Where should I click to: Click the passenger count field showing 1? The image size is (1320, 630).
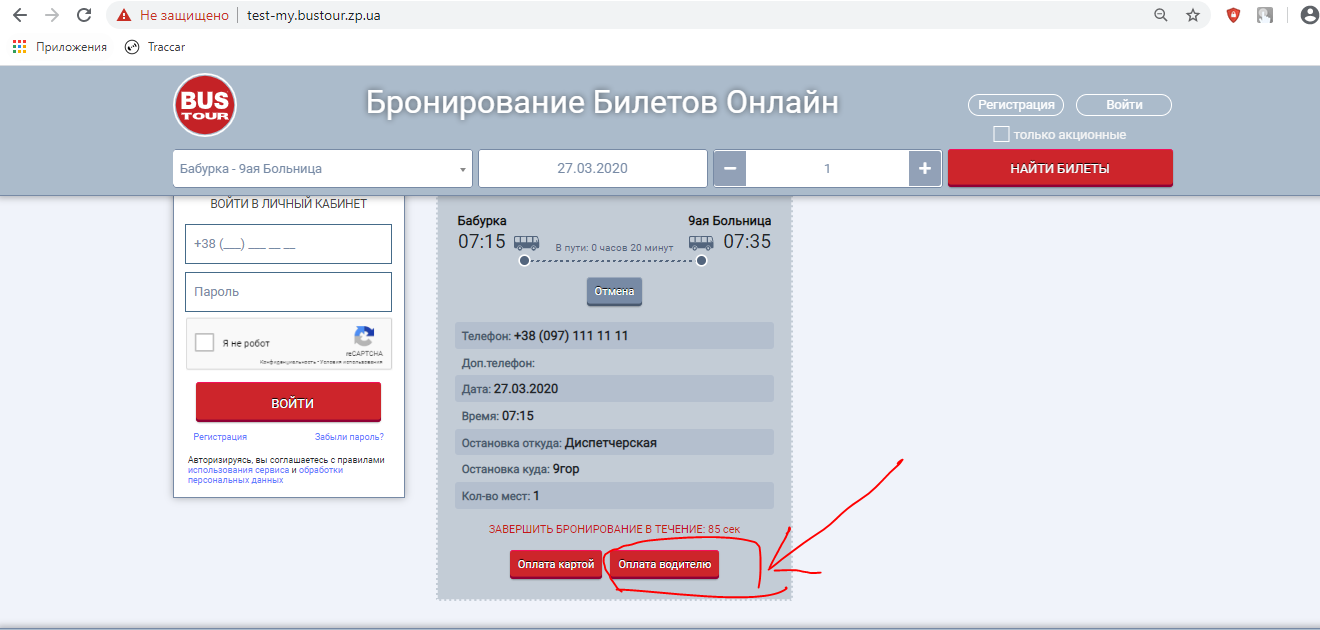click(827, 169)
